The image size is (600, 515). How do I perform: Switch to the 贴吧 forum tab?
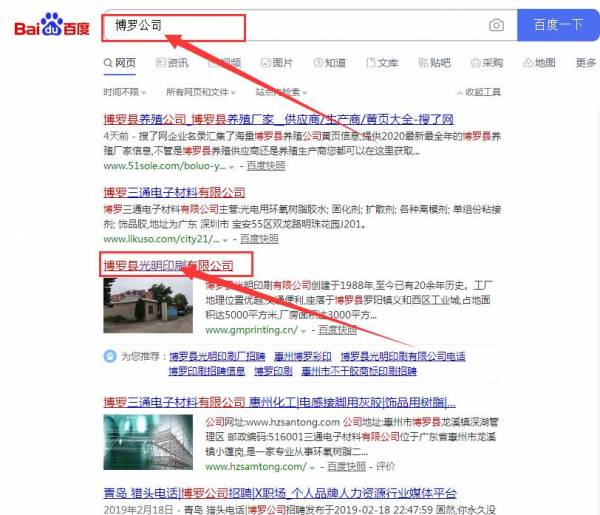pos(435,63)
